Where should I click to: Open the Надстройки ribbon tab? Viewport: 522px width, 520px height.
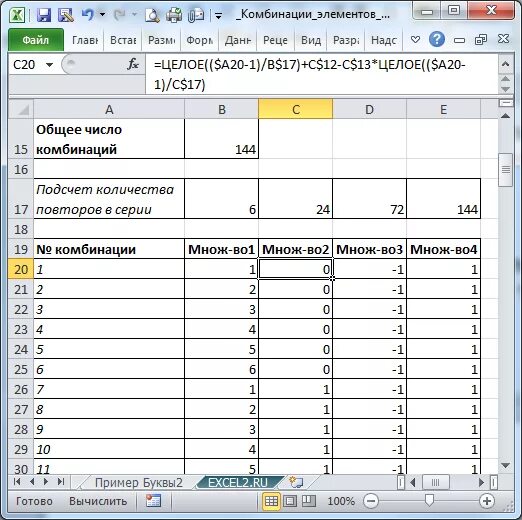coord(384,40)
